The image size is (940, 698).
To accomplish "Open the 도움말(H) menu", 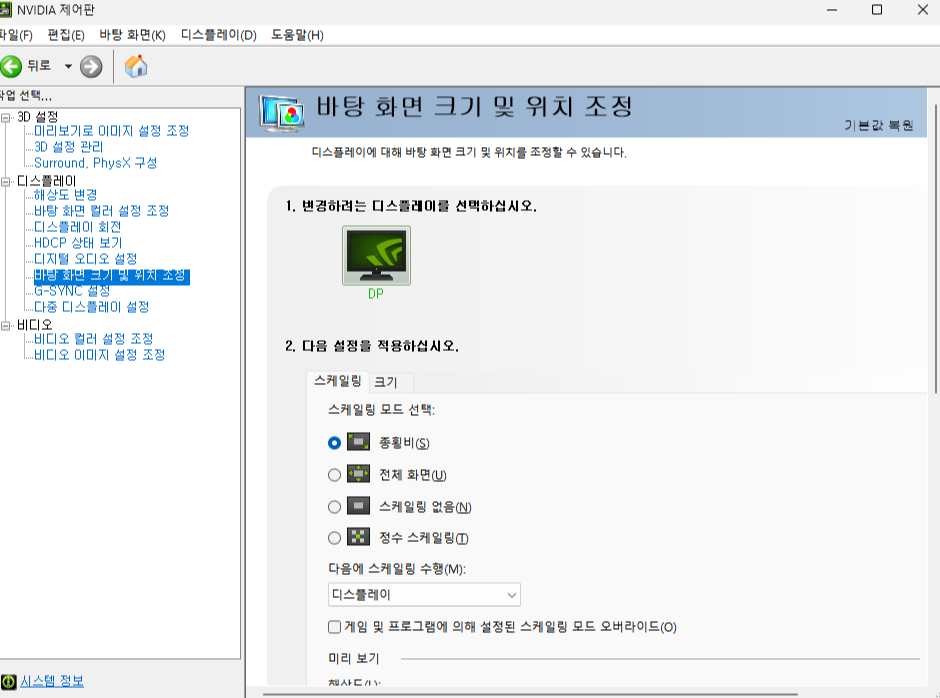I will click(297, 35).
